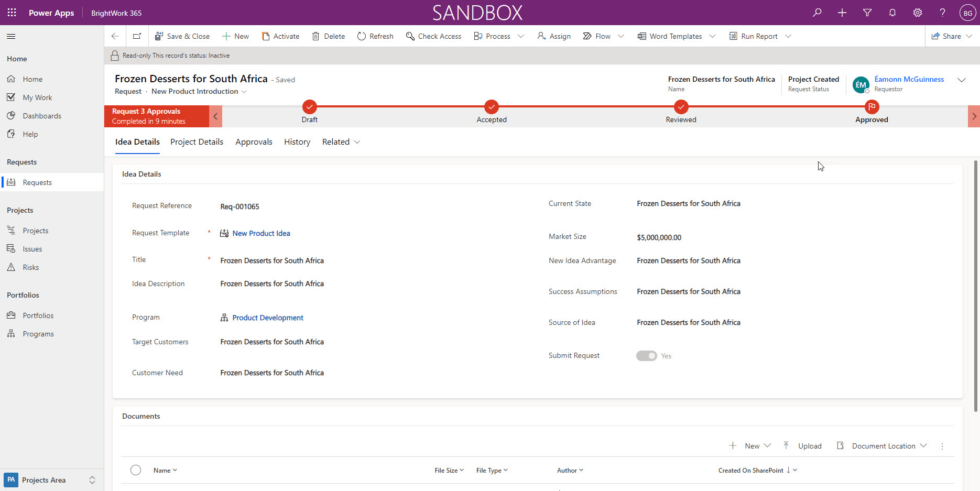Open Dashboards in the left sidebar
The width and height of the screenshot is (980, 491).
[42, 116]
